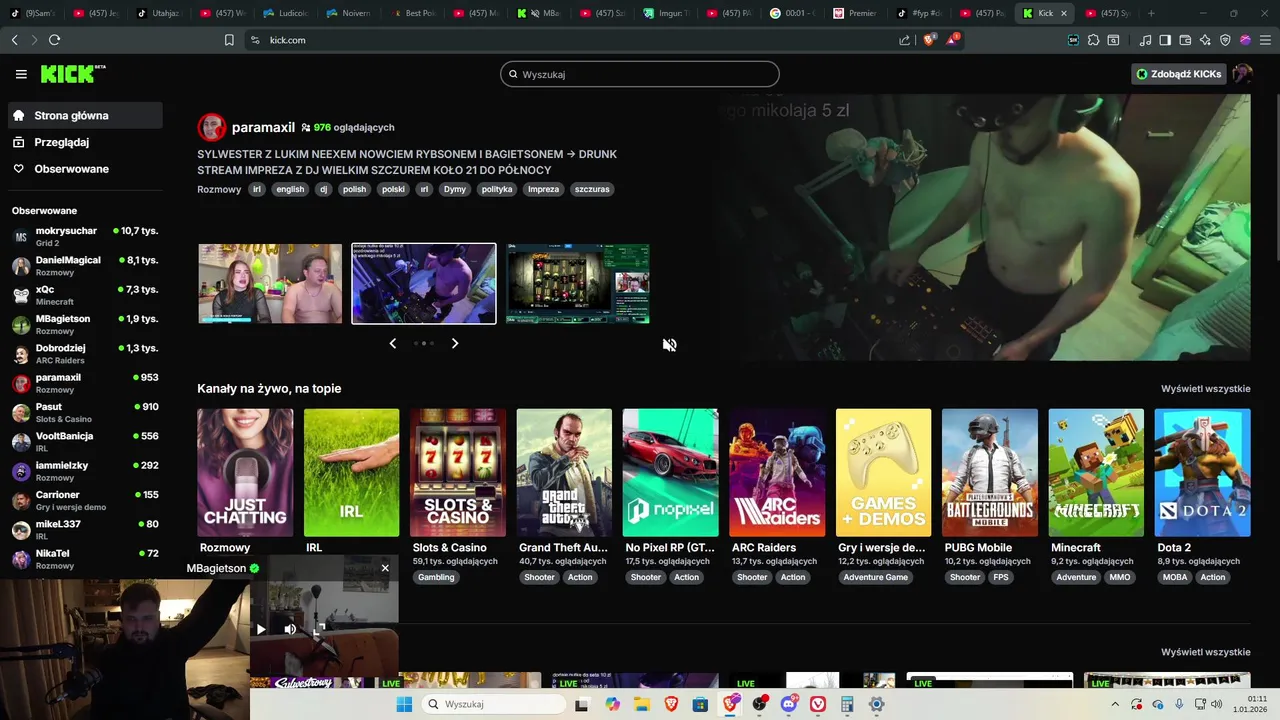Open the Minecraft category card
Screen dimensions: 1280x720
click(x=1096, y=472)
